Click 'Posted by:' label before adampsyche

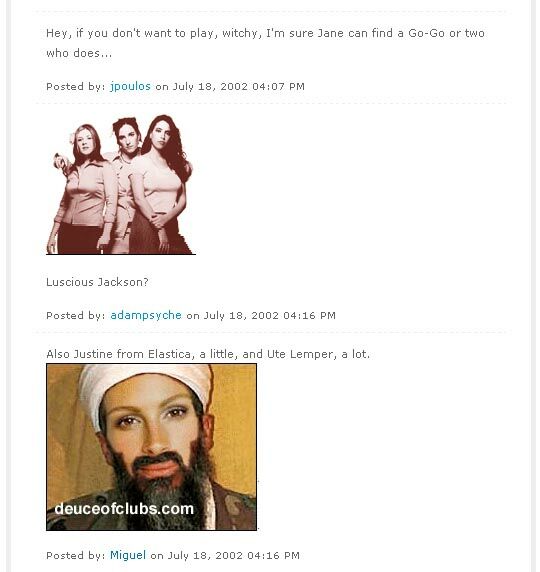[x=76, y=315]
